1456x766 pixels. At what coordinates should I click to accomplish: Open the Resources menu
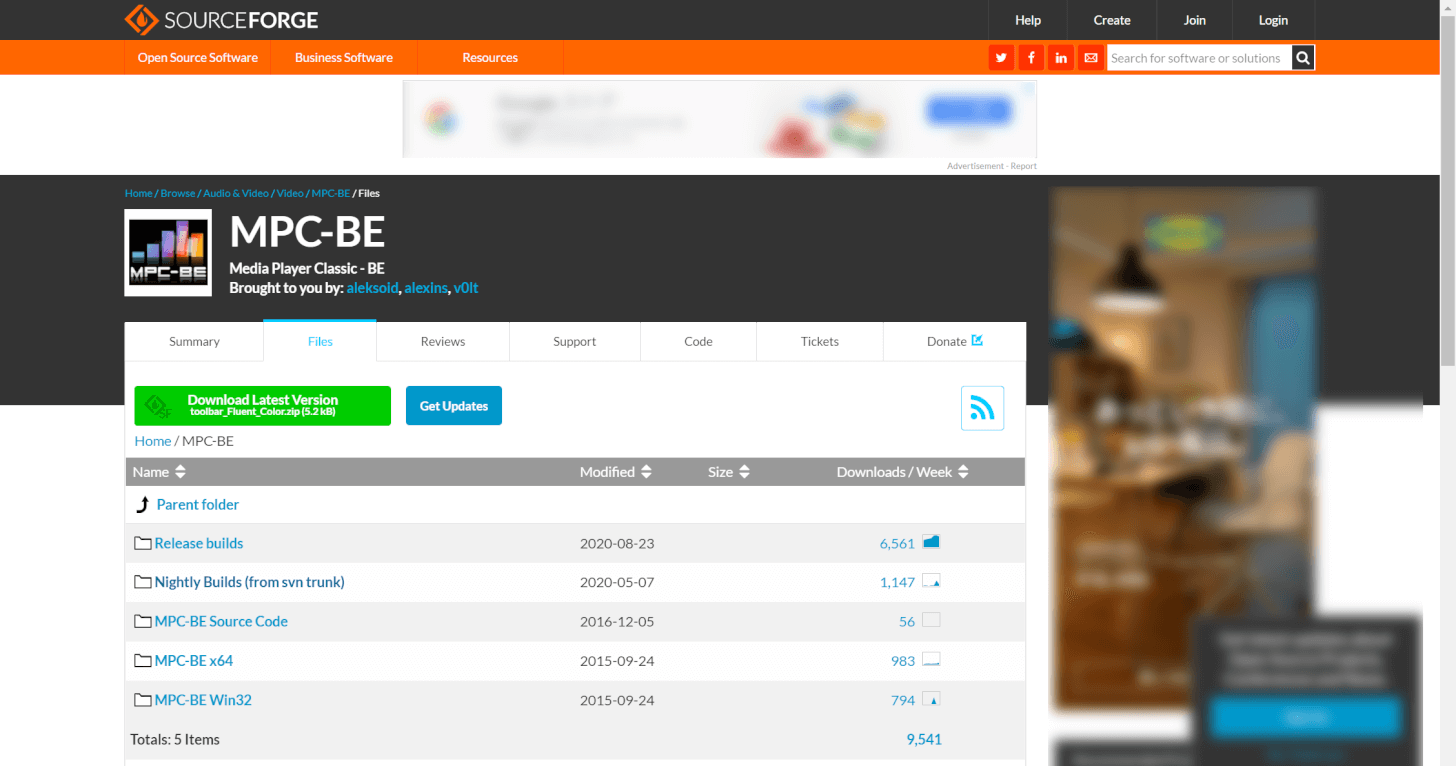coord(490,57)
